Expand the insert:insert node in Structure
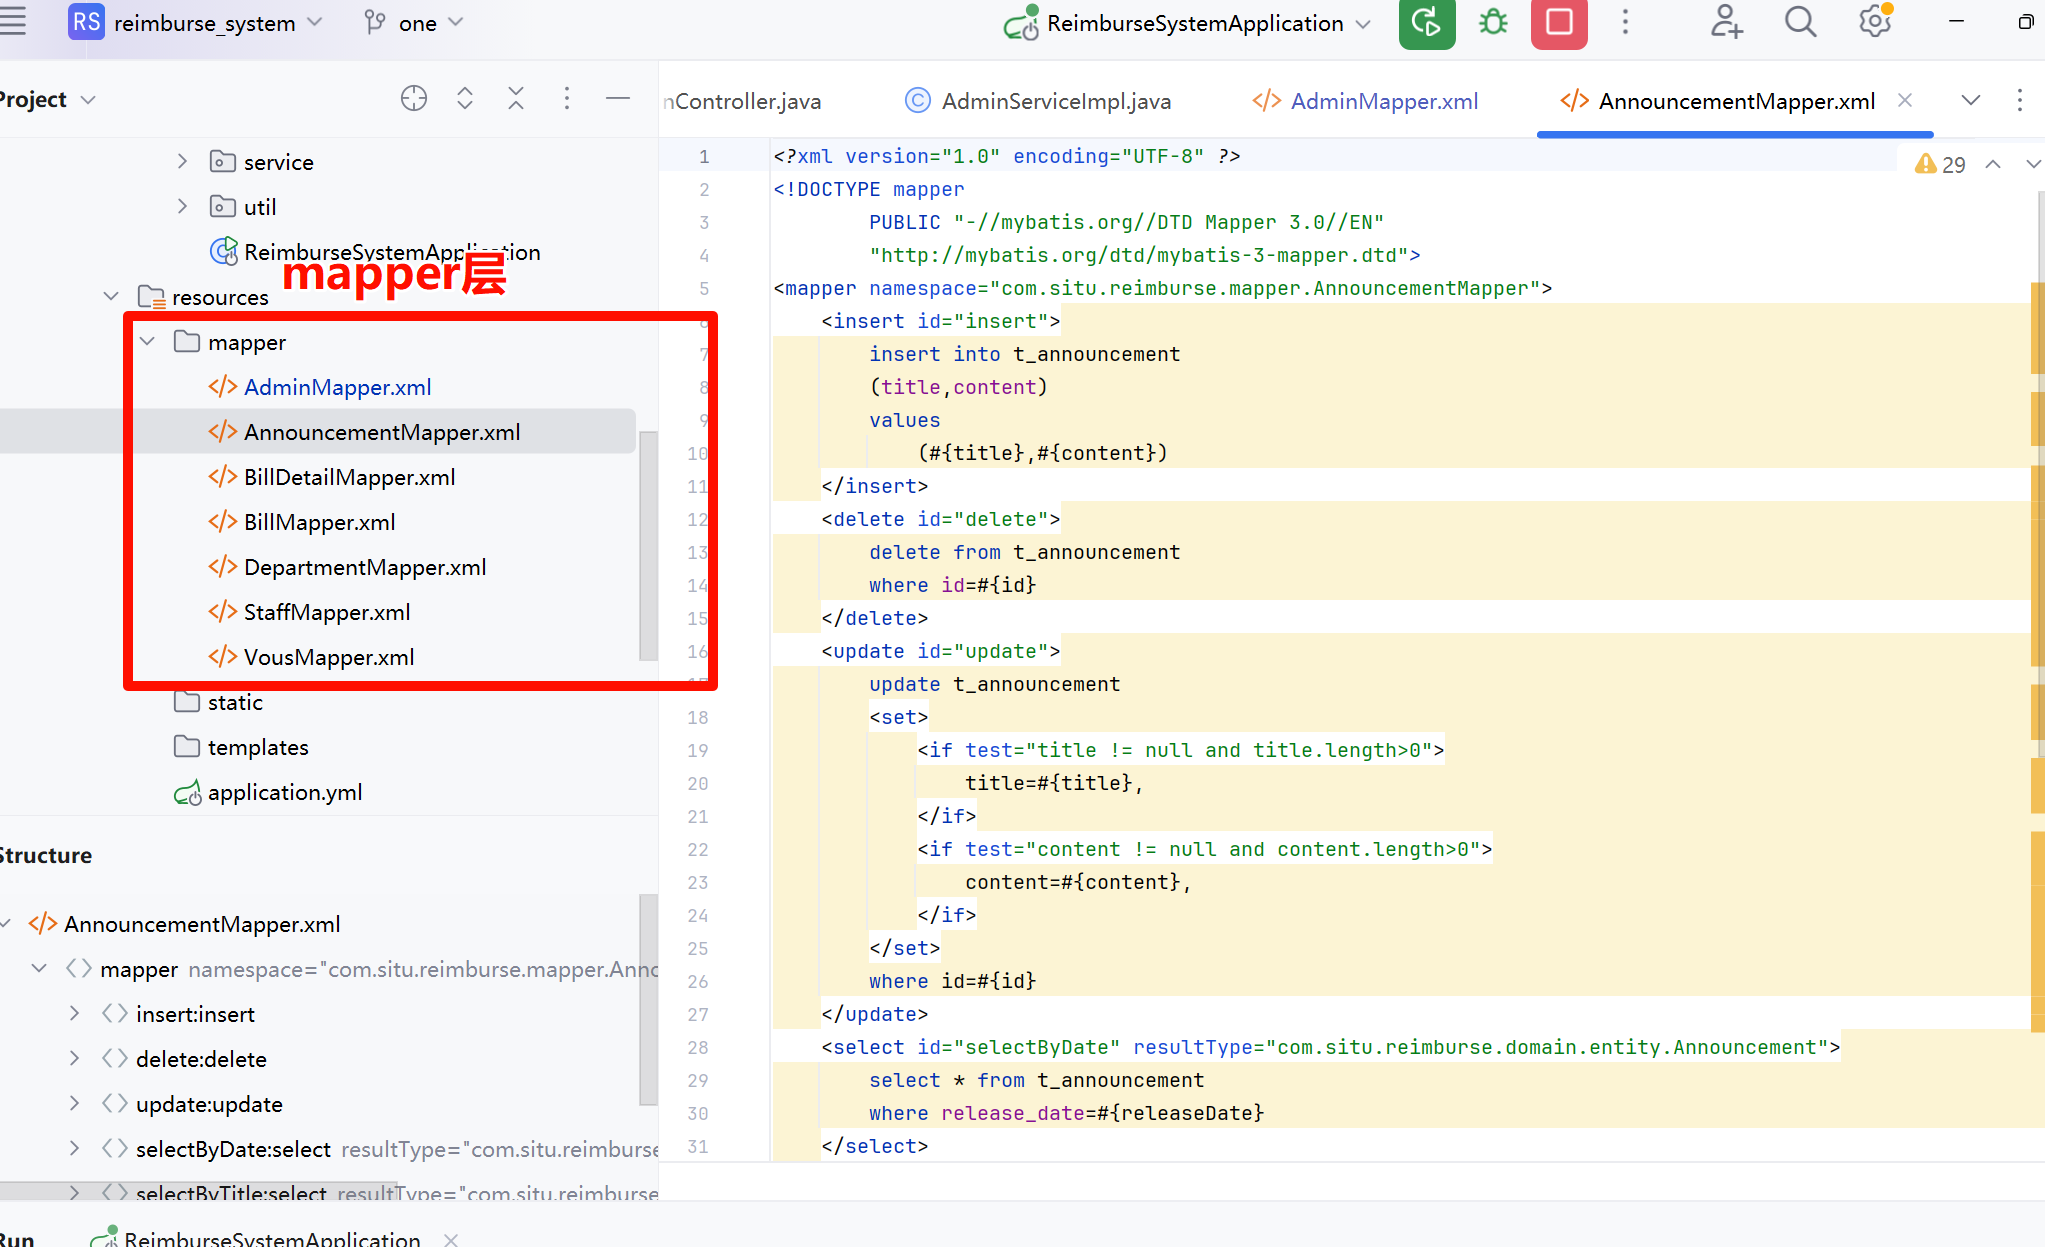The height and width of the screenshot is (1247, 2045). coord(74,1013)
